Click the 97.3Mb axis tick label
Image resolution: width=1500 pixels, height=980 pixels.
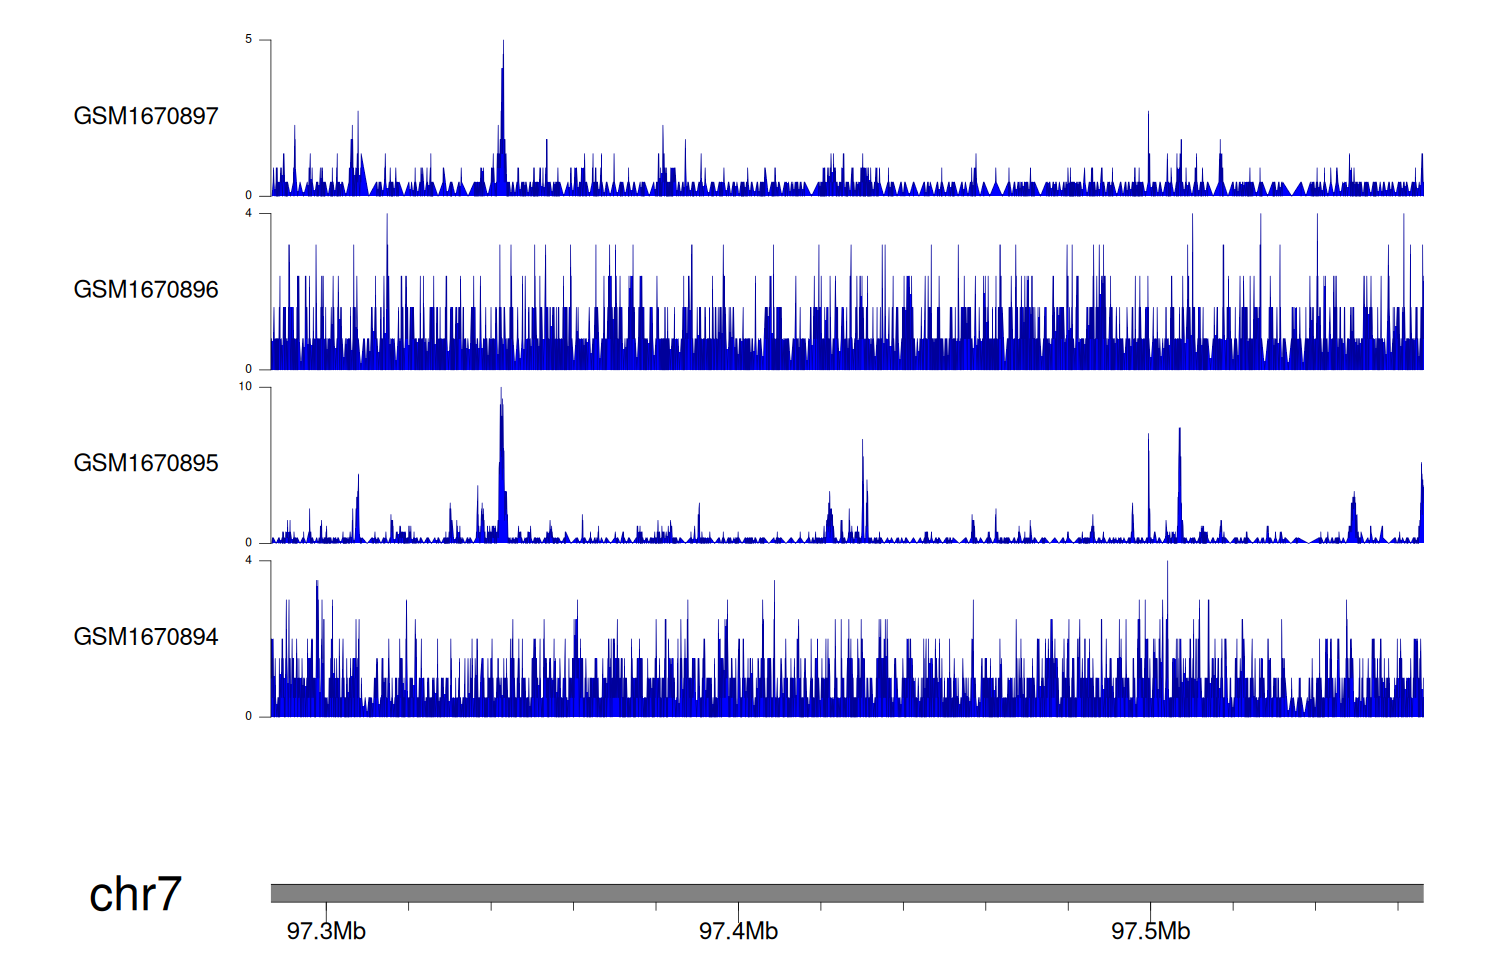326,932
